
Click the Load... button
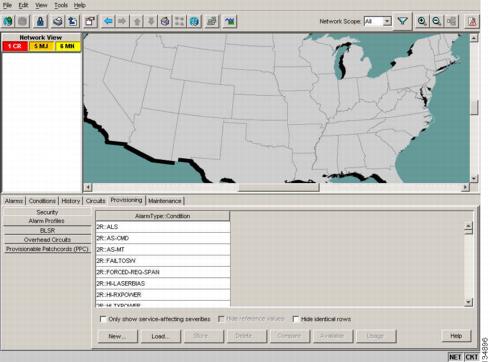(x=161, y=336)
